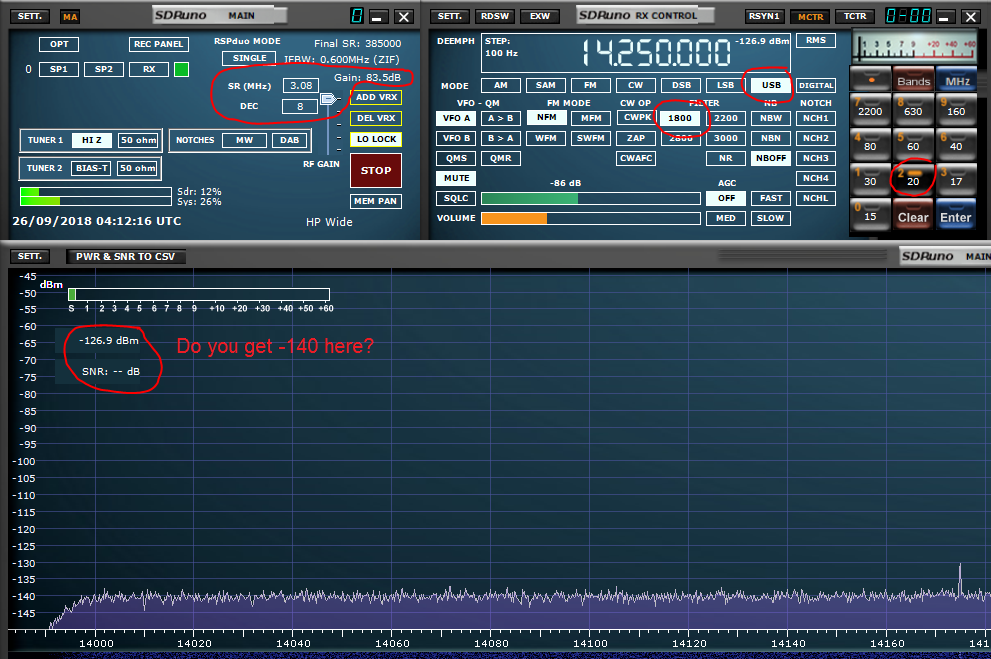Click the TCTR button

[x=854, y=16]
